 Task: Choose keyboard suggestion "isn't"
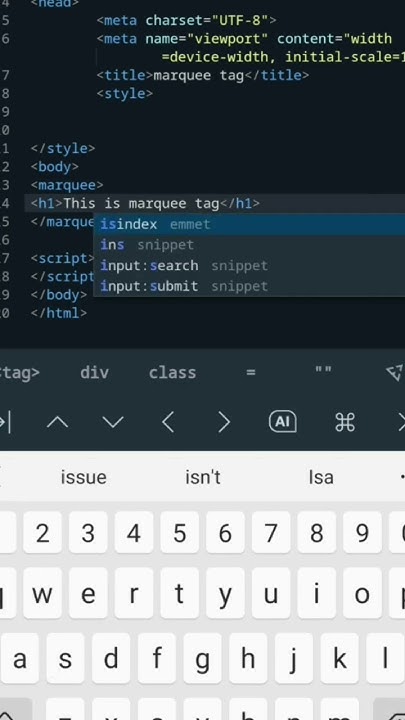[203, 478]
